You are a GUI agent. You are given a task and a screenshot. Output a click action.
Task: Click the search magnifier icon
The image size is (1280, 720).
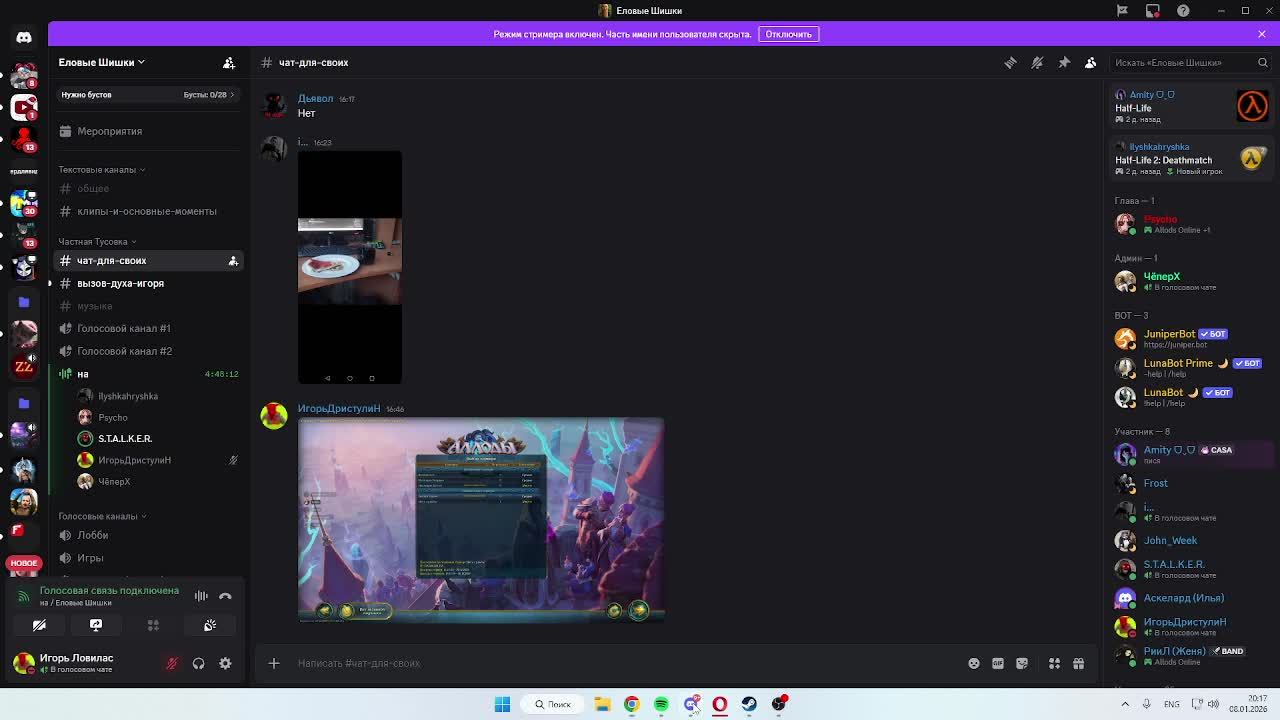point(1262,62)
